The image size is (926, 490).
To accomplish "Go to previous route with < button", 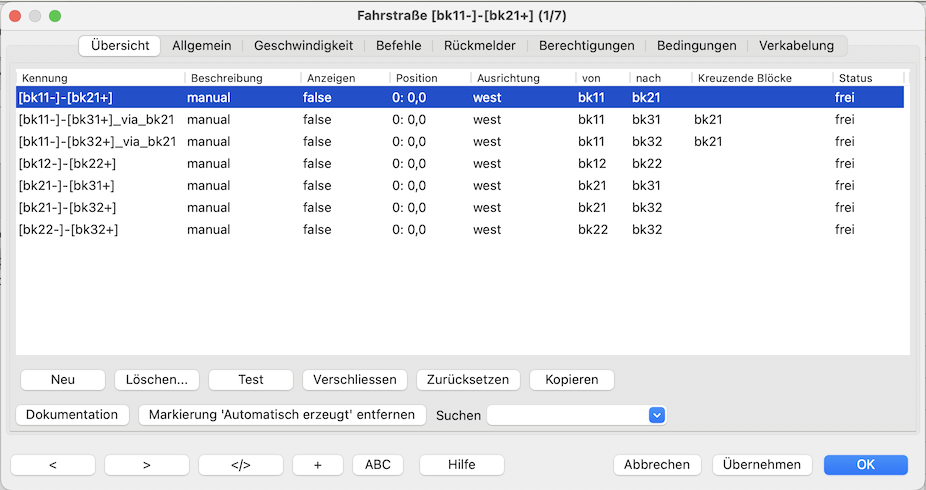I will point(53,465).
